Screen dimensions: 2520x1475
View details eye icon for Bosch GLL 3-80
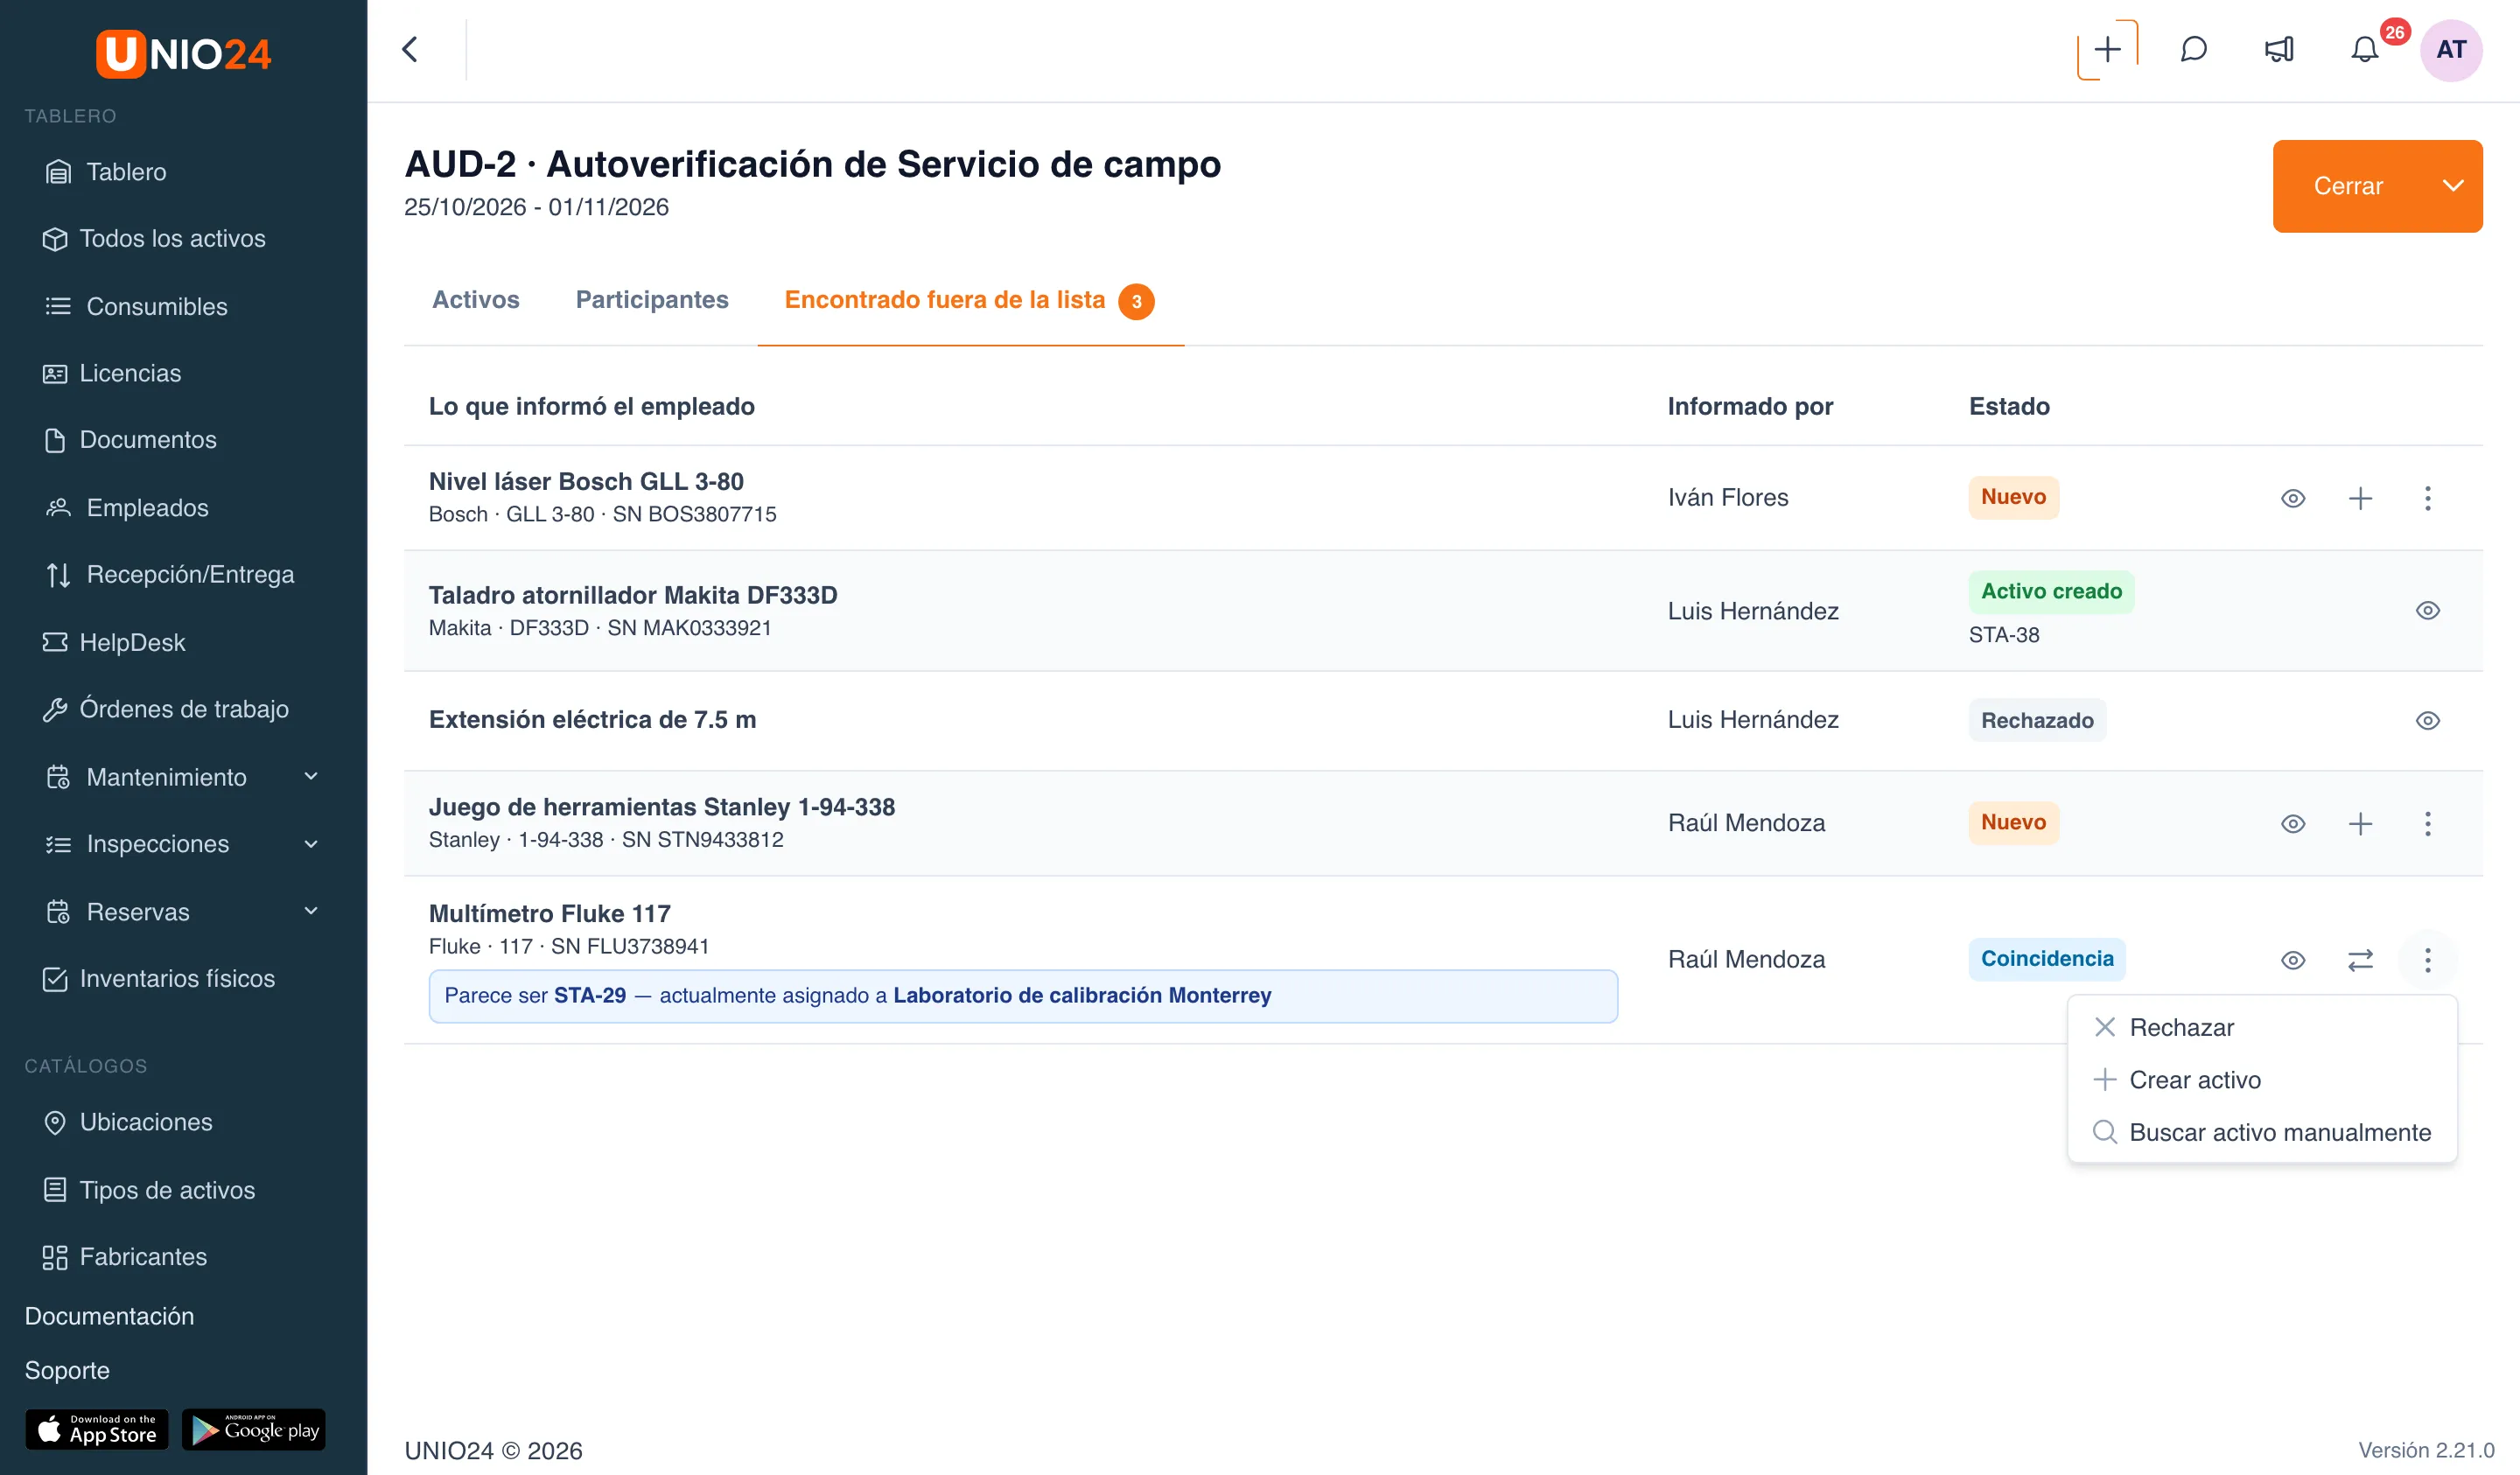(x=2293, y=497)
